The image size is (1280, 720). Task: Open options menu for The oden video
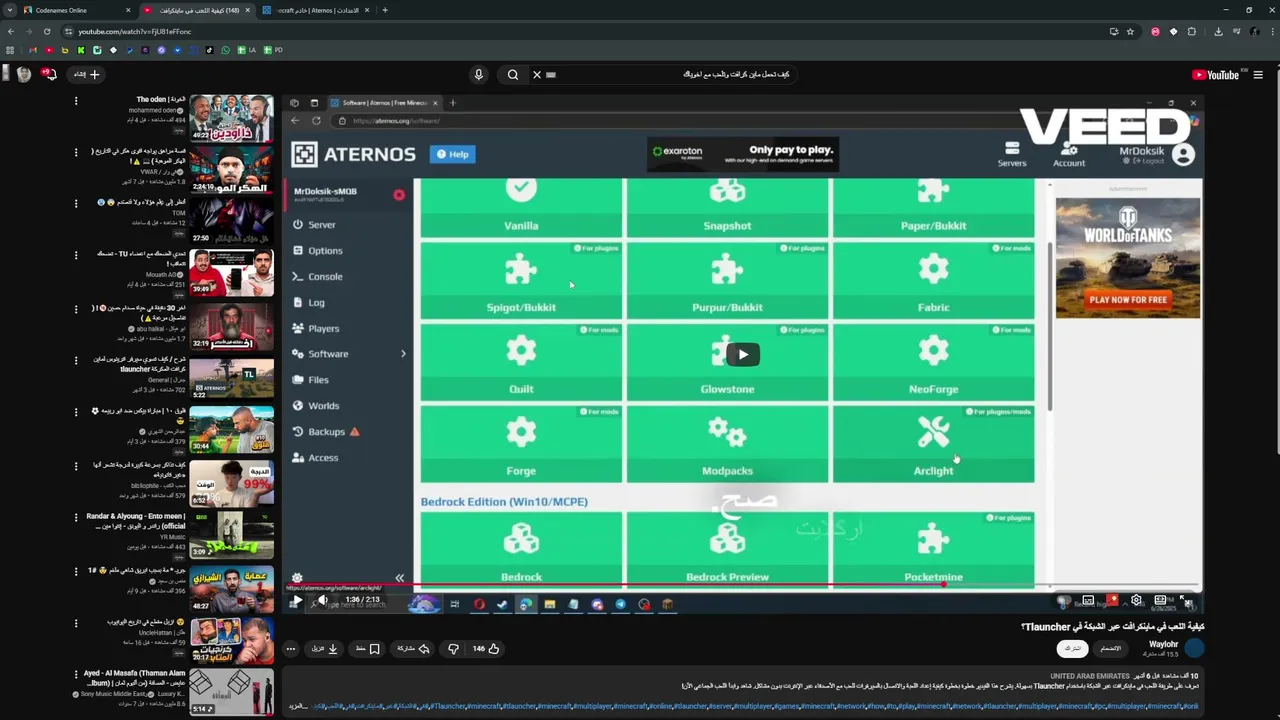click(x=75, y=101)
